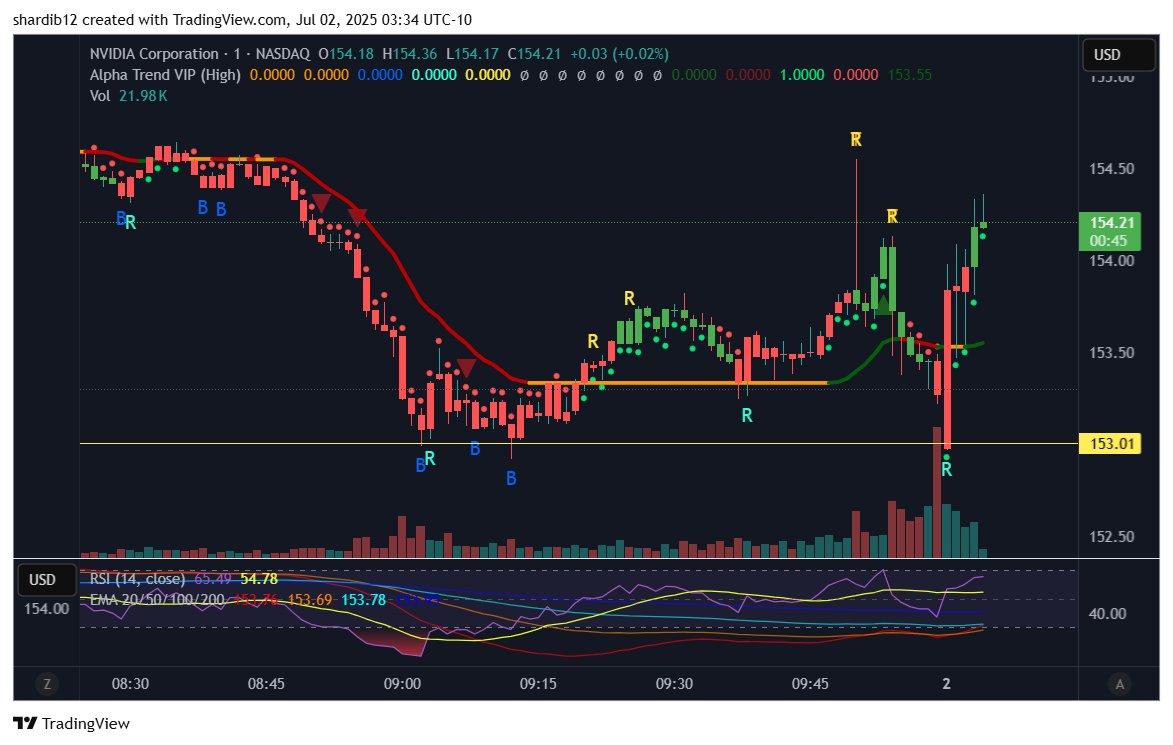Click the 08:30 time axis label
1173x745 pixels.
[130, 684]
